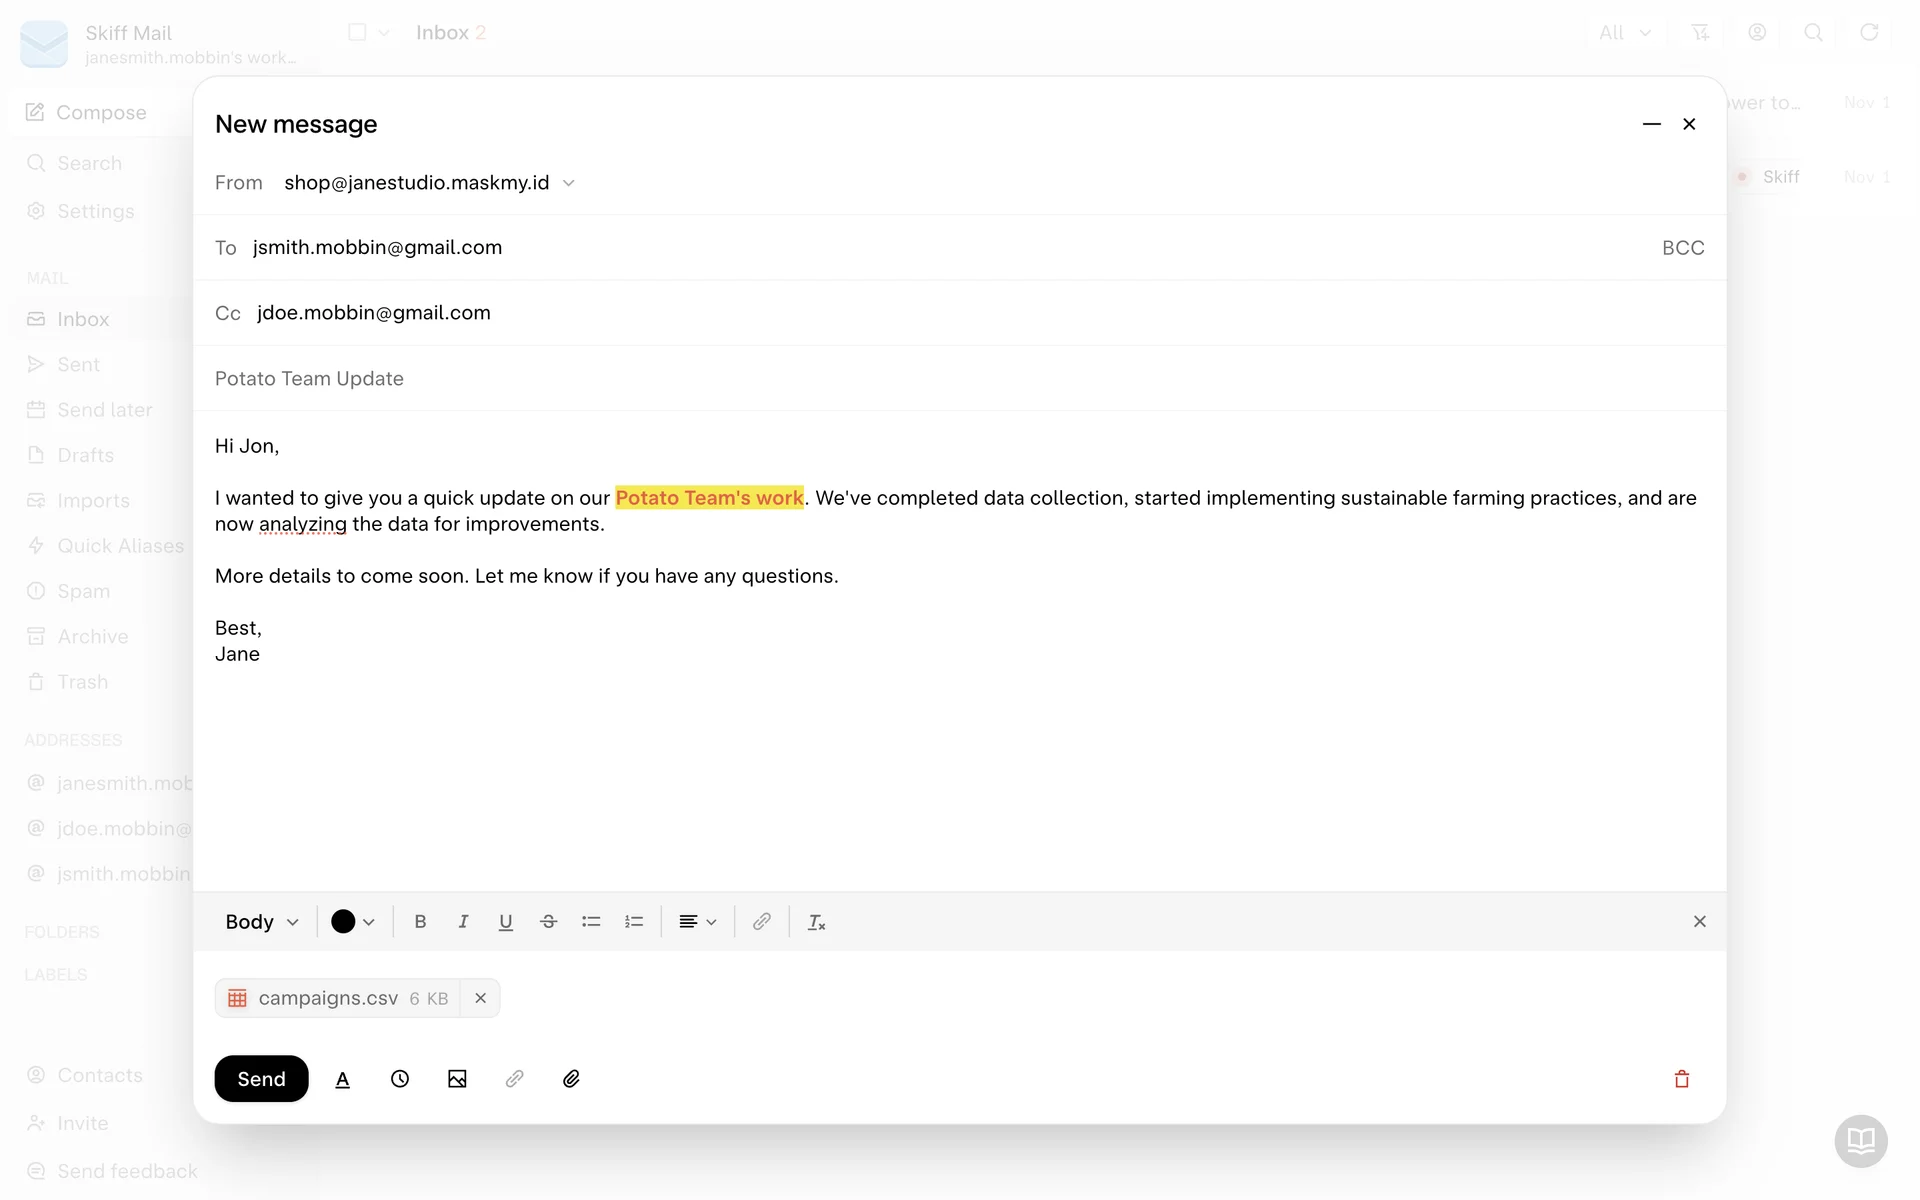1920x1200 pixels.
Task: Apply italic formatting from the toolbar
Action: pos(463,922)
